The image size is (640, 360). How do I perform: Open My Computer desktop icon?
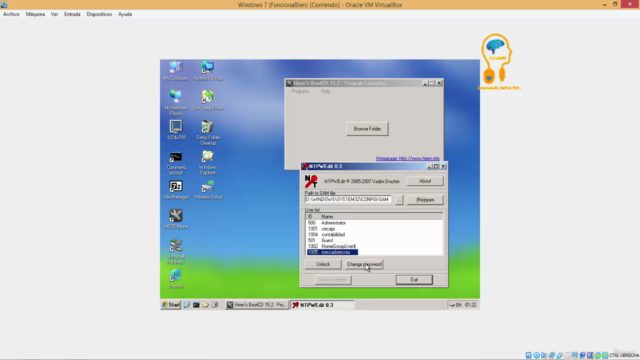pos(176,71)
